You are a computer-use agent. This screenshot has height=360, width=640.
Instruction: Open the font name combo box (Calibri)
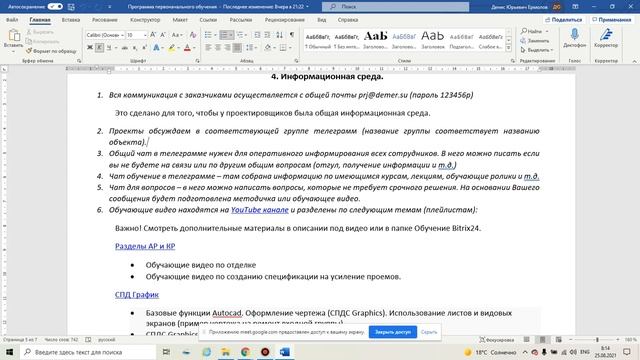pos(105,35)
